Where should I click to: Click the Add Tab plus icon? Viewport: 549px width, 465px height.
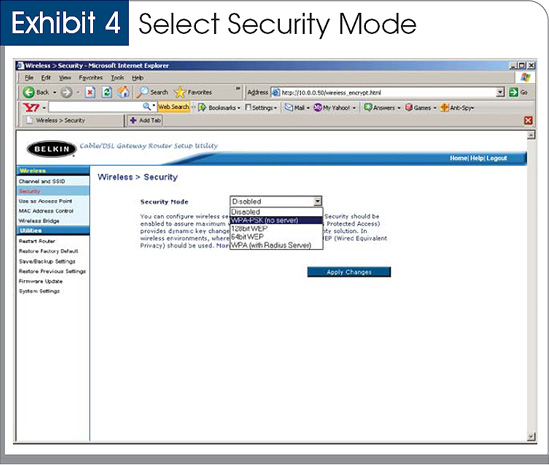(133, 120)
